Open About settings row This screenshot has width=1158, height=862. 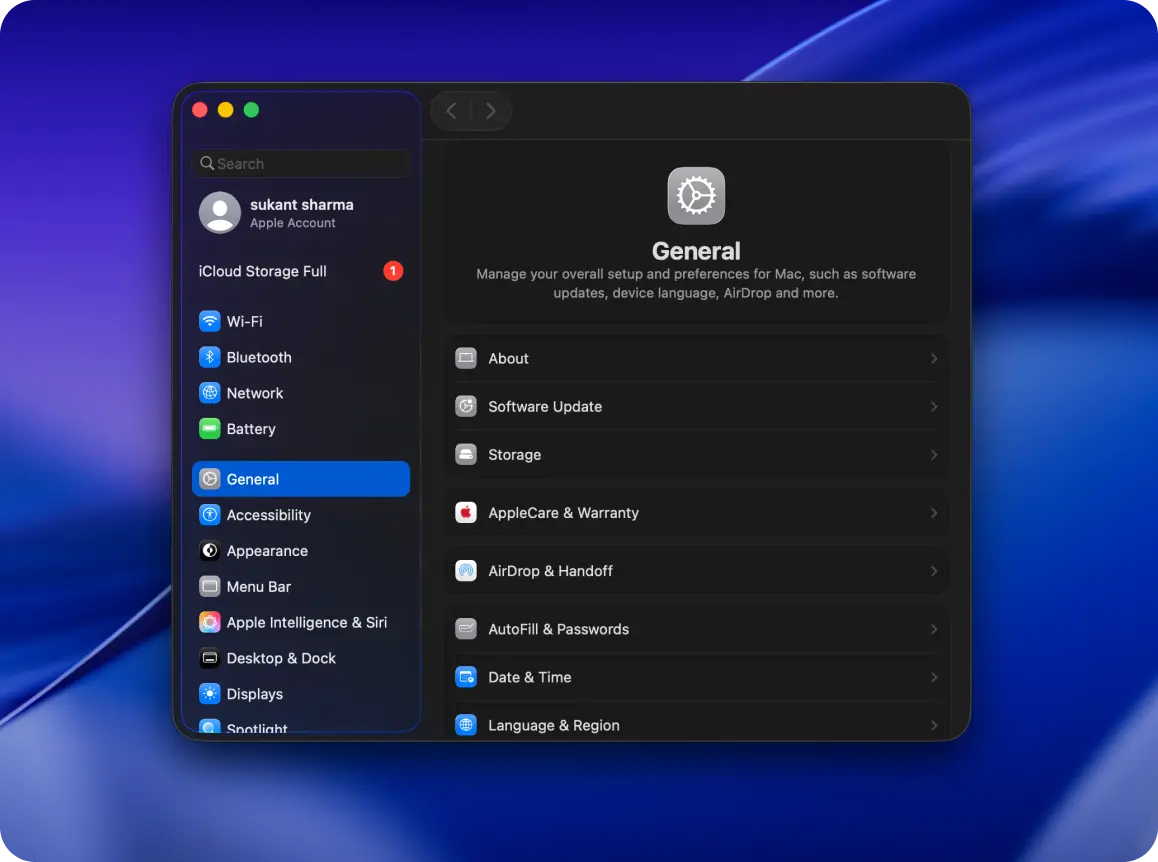pyautogui.click(x=696, y=358)
